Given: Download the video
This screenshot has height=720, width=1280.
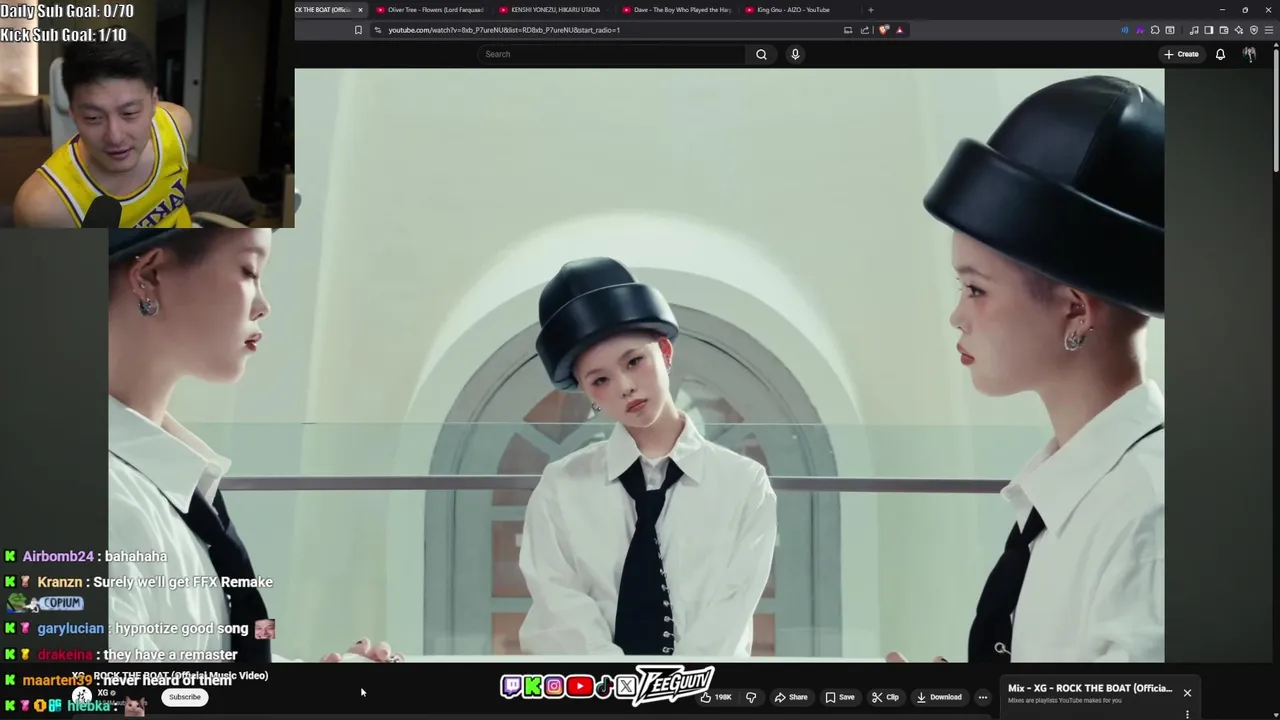Looking at the screenshot, I should point(938,697).
